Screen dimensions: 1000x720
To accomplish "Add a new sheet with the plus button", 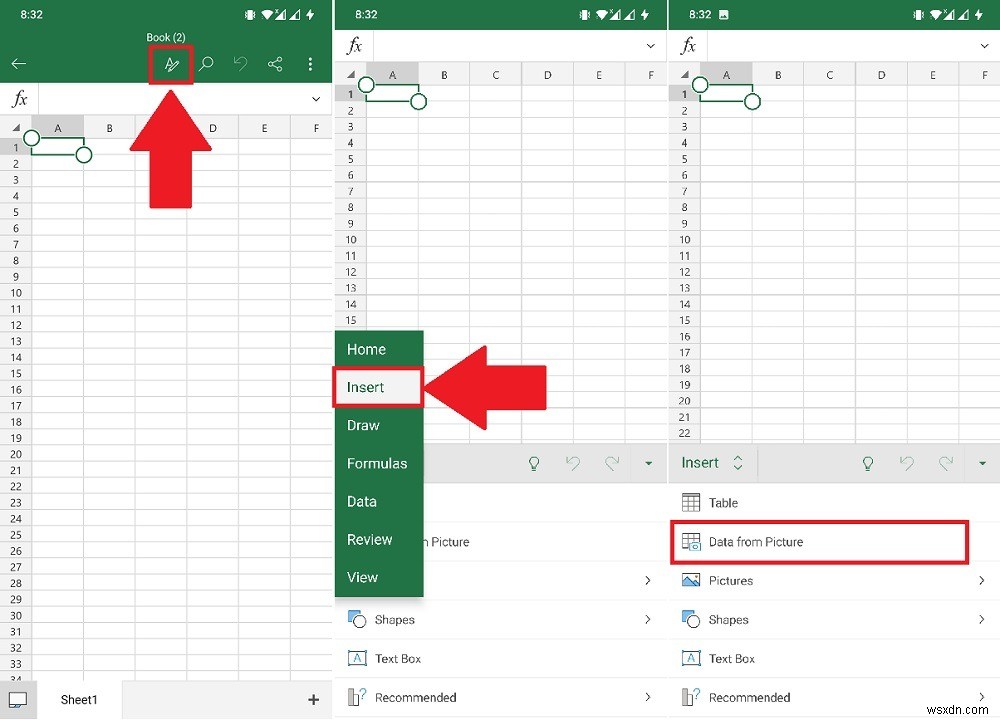I will tap(313, 699).
